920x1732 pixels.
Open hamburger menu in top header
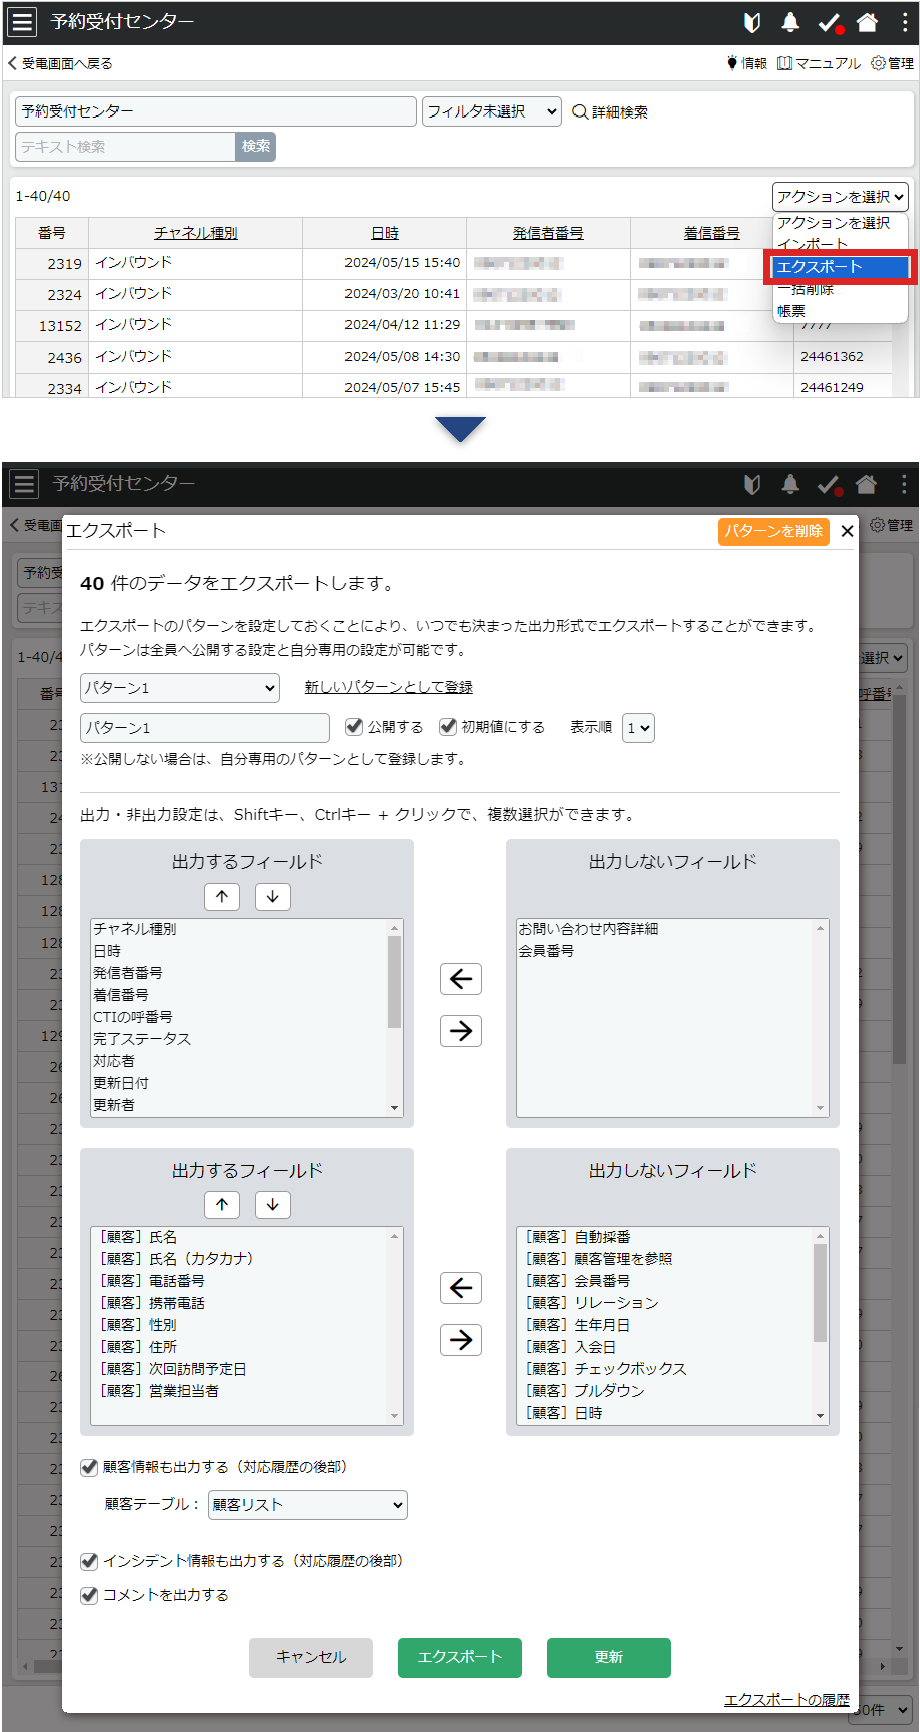(x=22, y=22)
